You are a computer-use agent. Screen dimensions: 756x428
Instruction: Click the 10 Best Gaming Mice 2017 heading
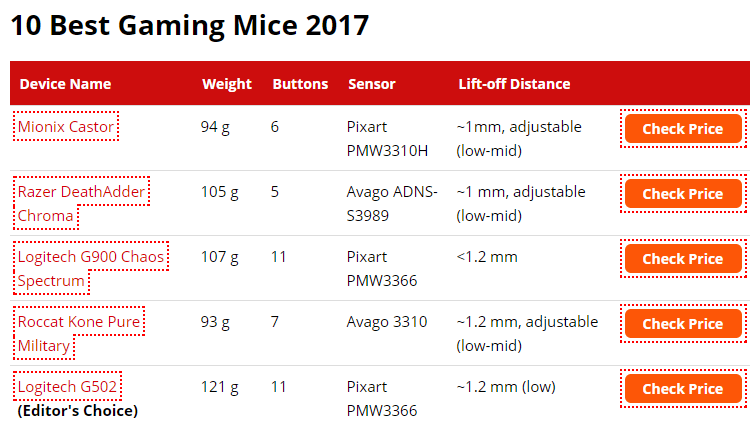tap(190, 26)
